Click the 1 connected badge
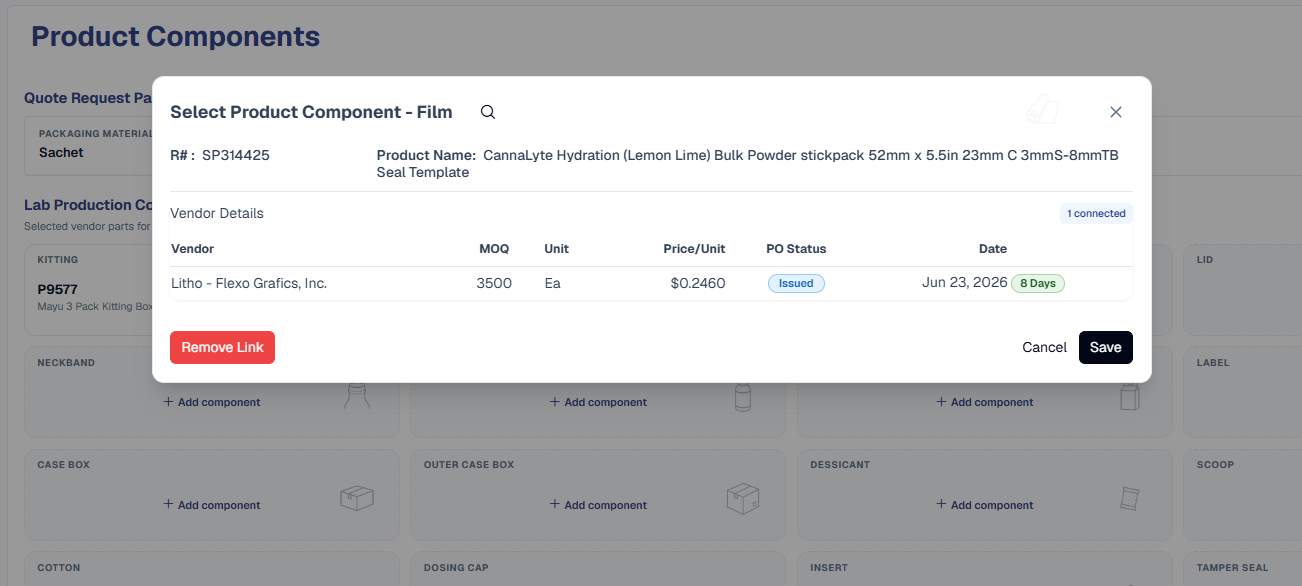 click(x=1096, y=213)
